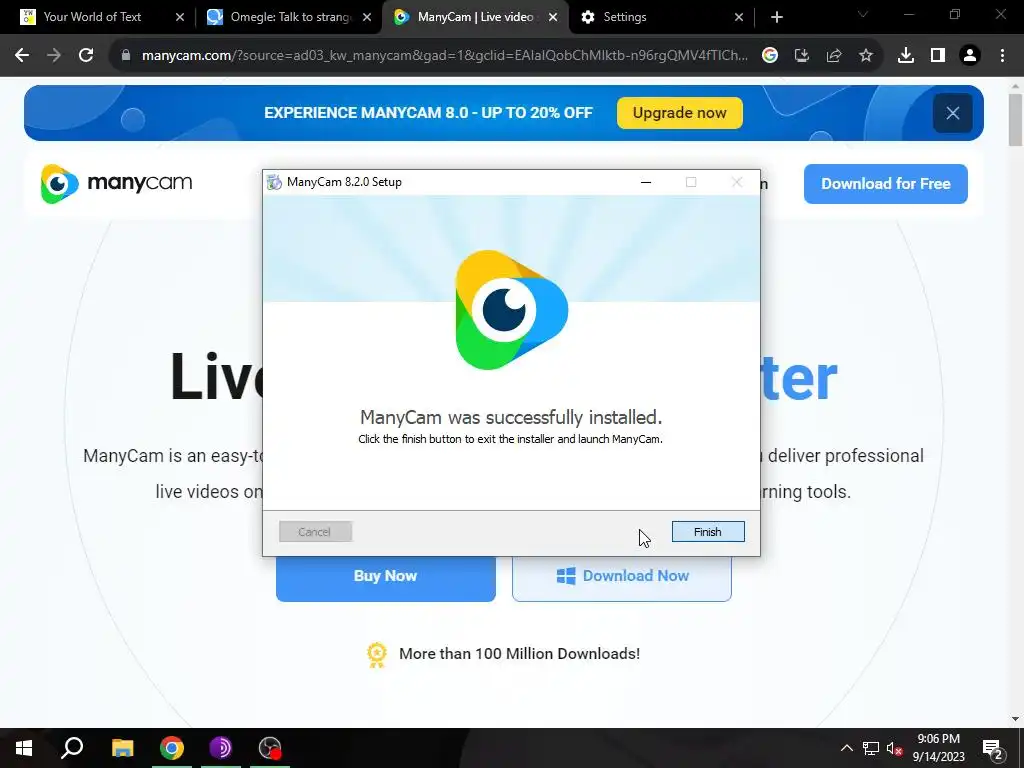The image size is (1024, 768).
Task: Dismiss the ManyCam 8.0 promo banner
Action: pyautogui.click(x=953, y=113)
